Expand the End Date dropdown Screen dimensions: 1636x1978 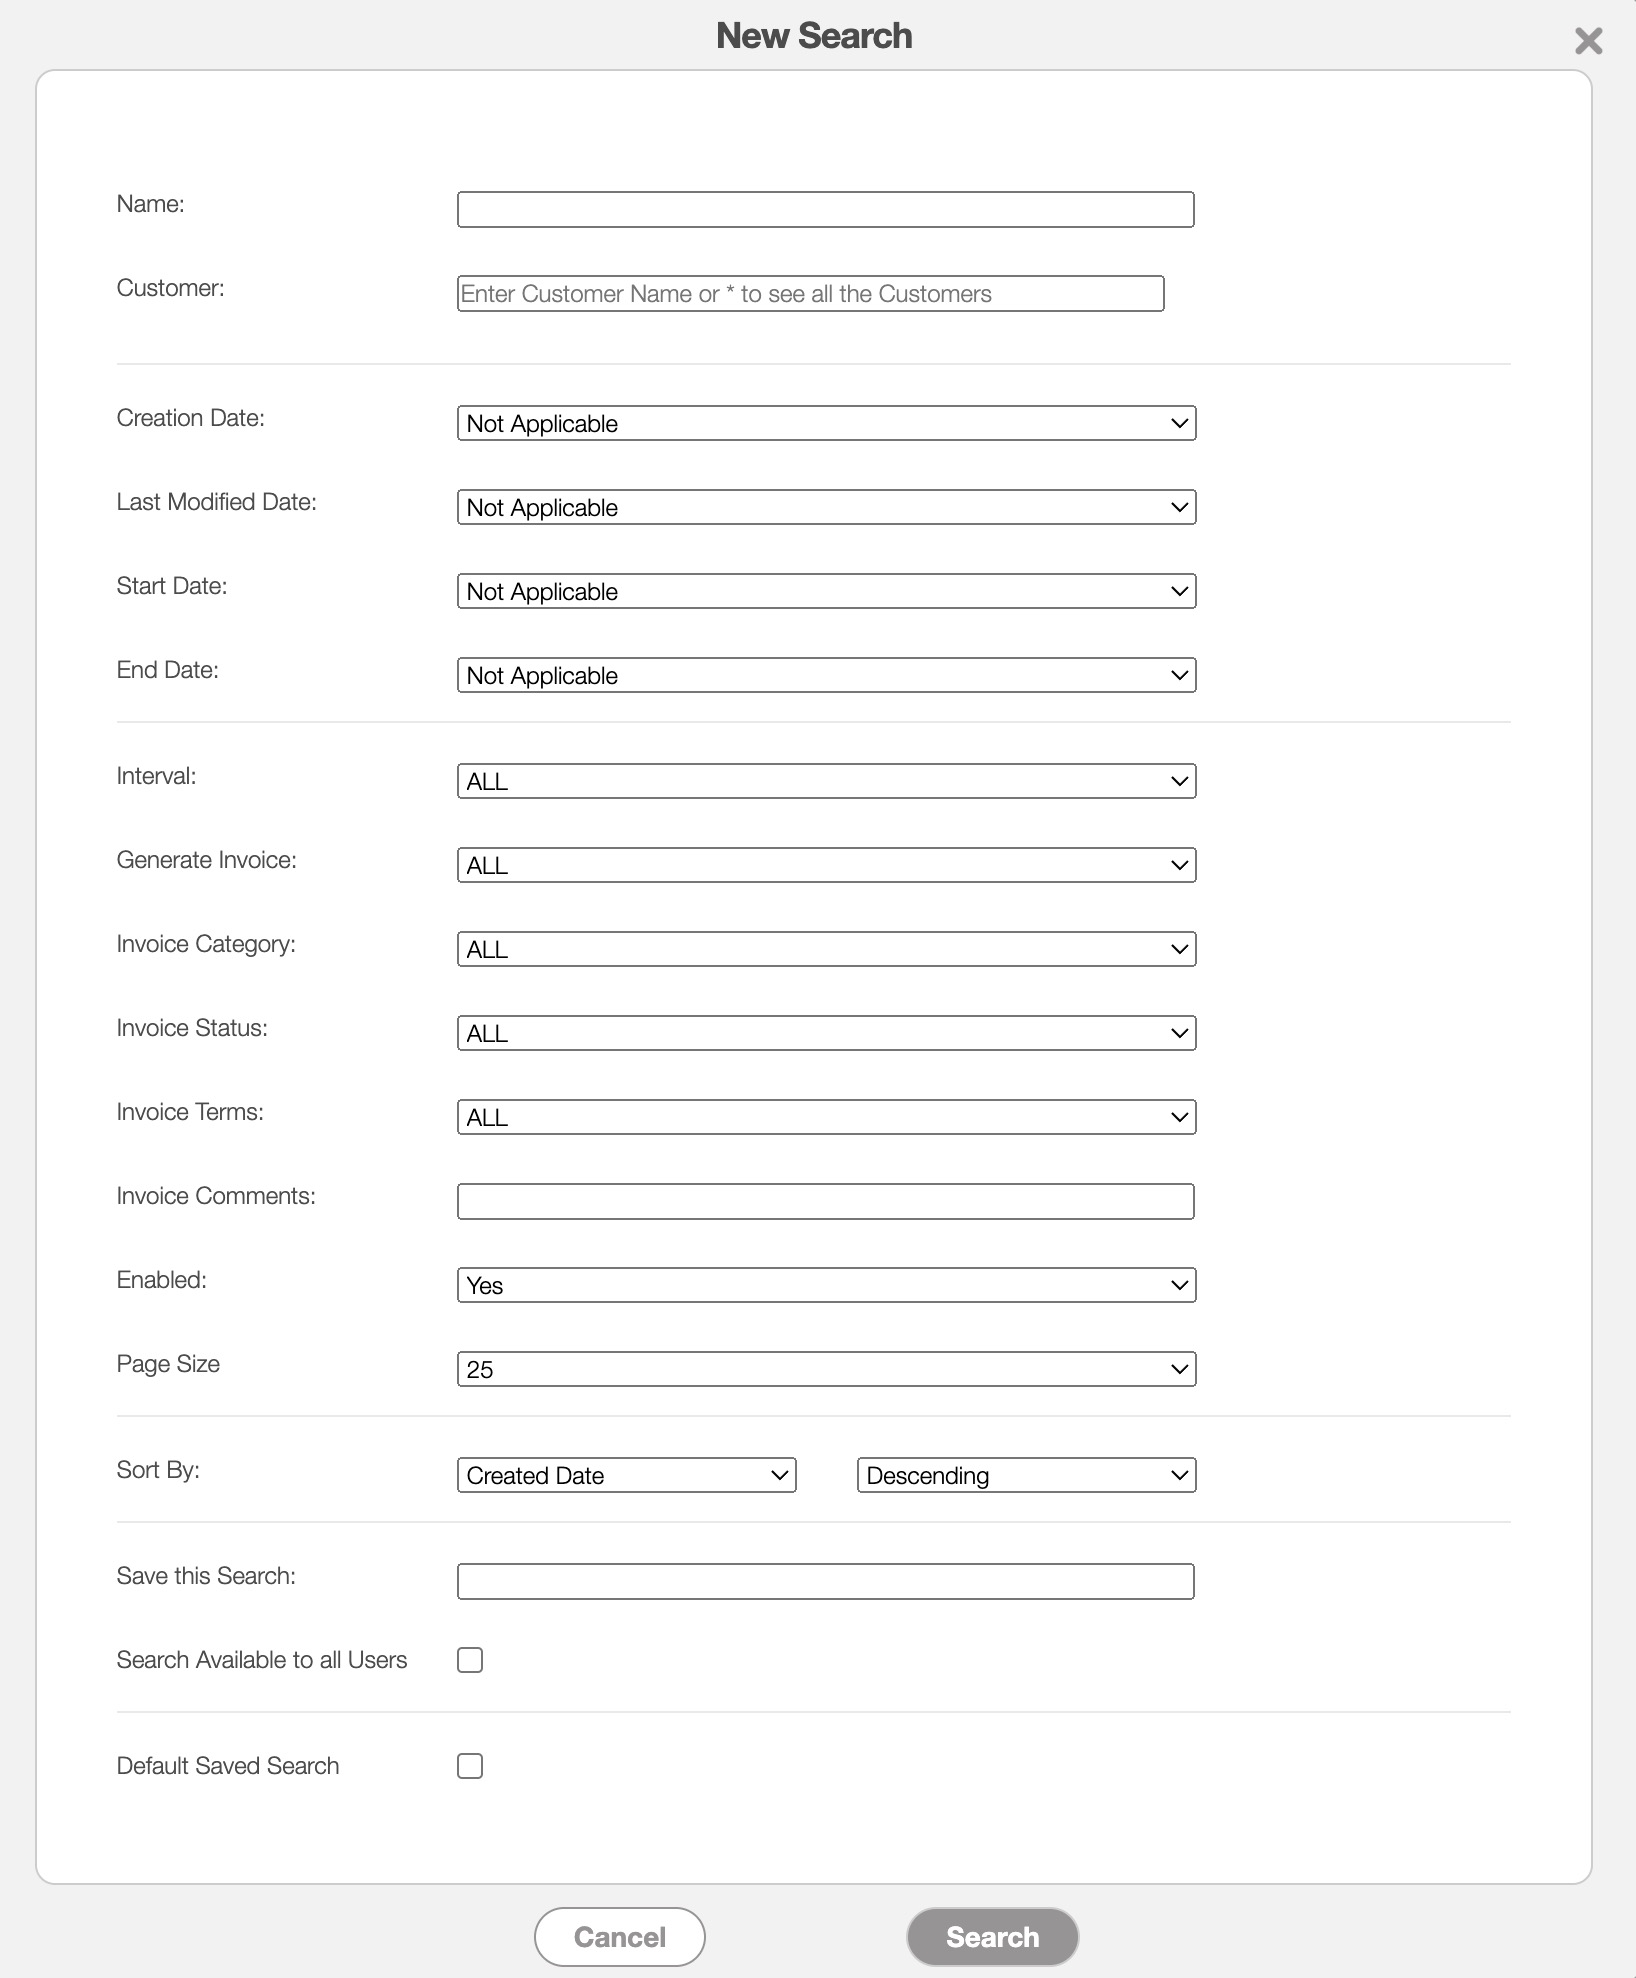point(826,675)
